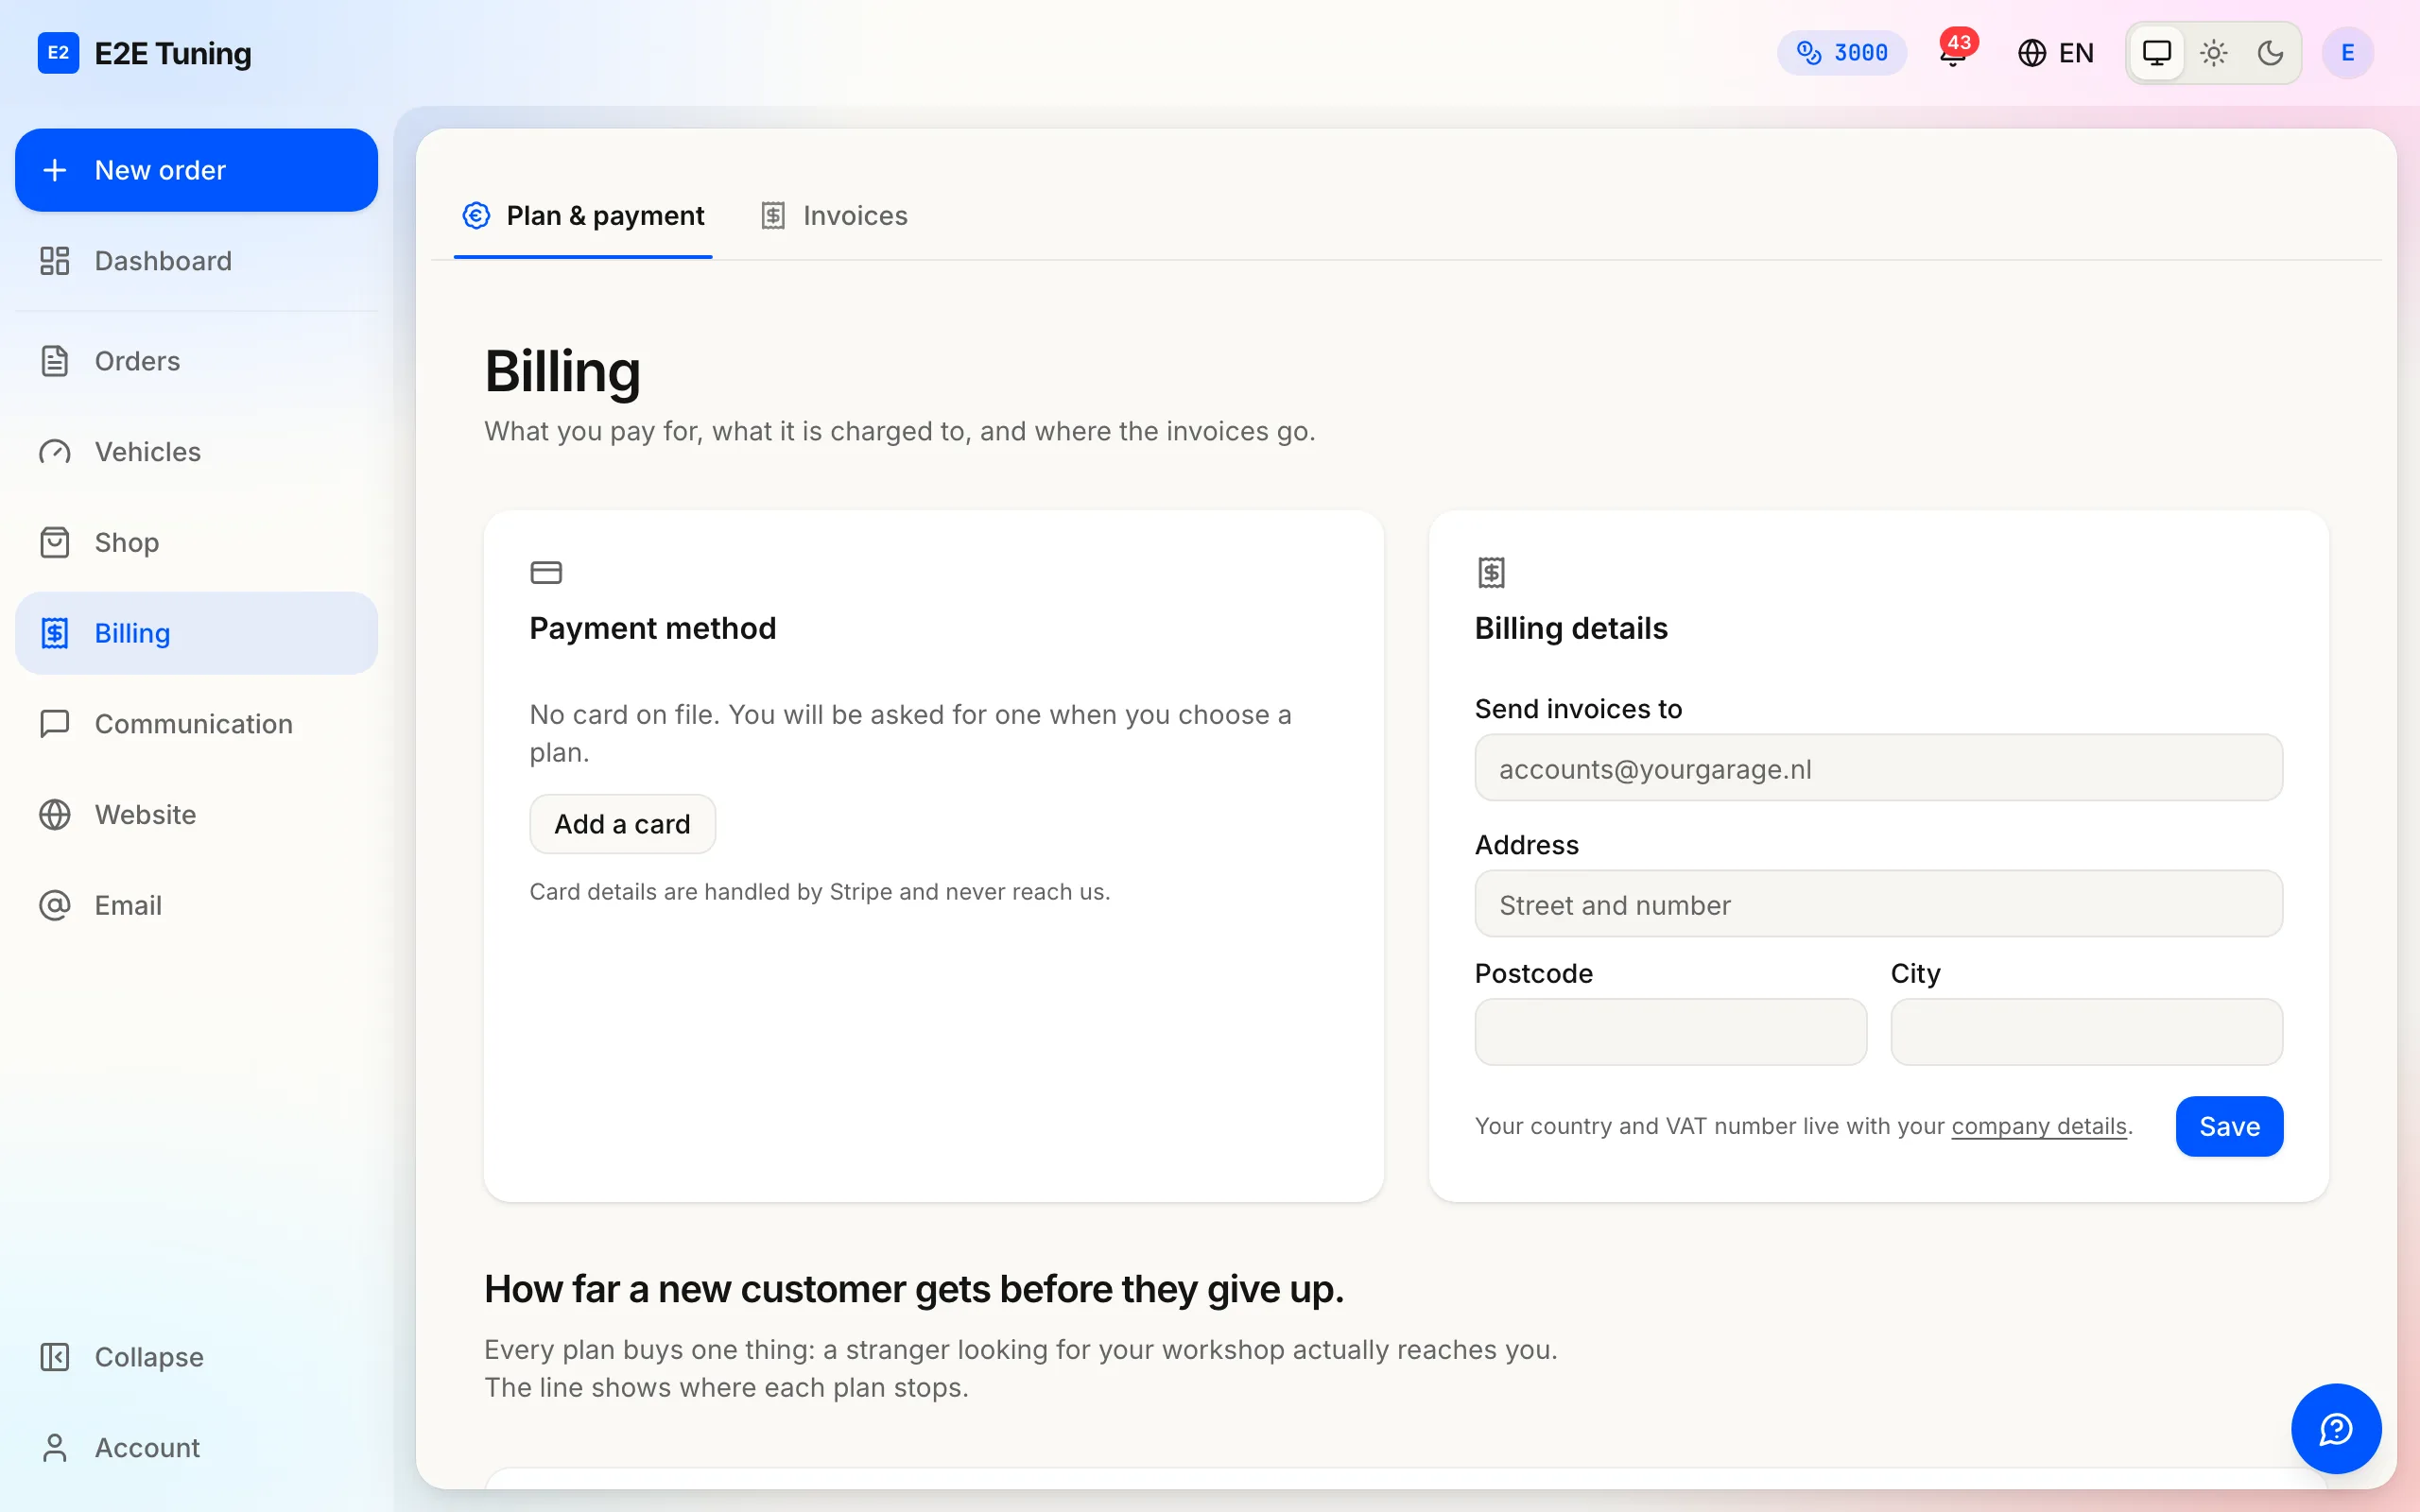Viewport: 2420px width, 1512px height.
Task: Open Communication in sidebar
Action: pos(196,724)
